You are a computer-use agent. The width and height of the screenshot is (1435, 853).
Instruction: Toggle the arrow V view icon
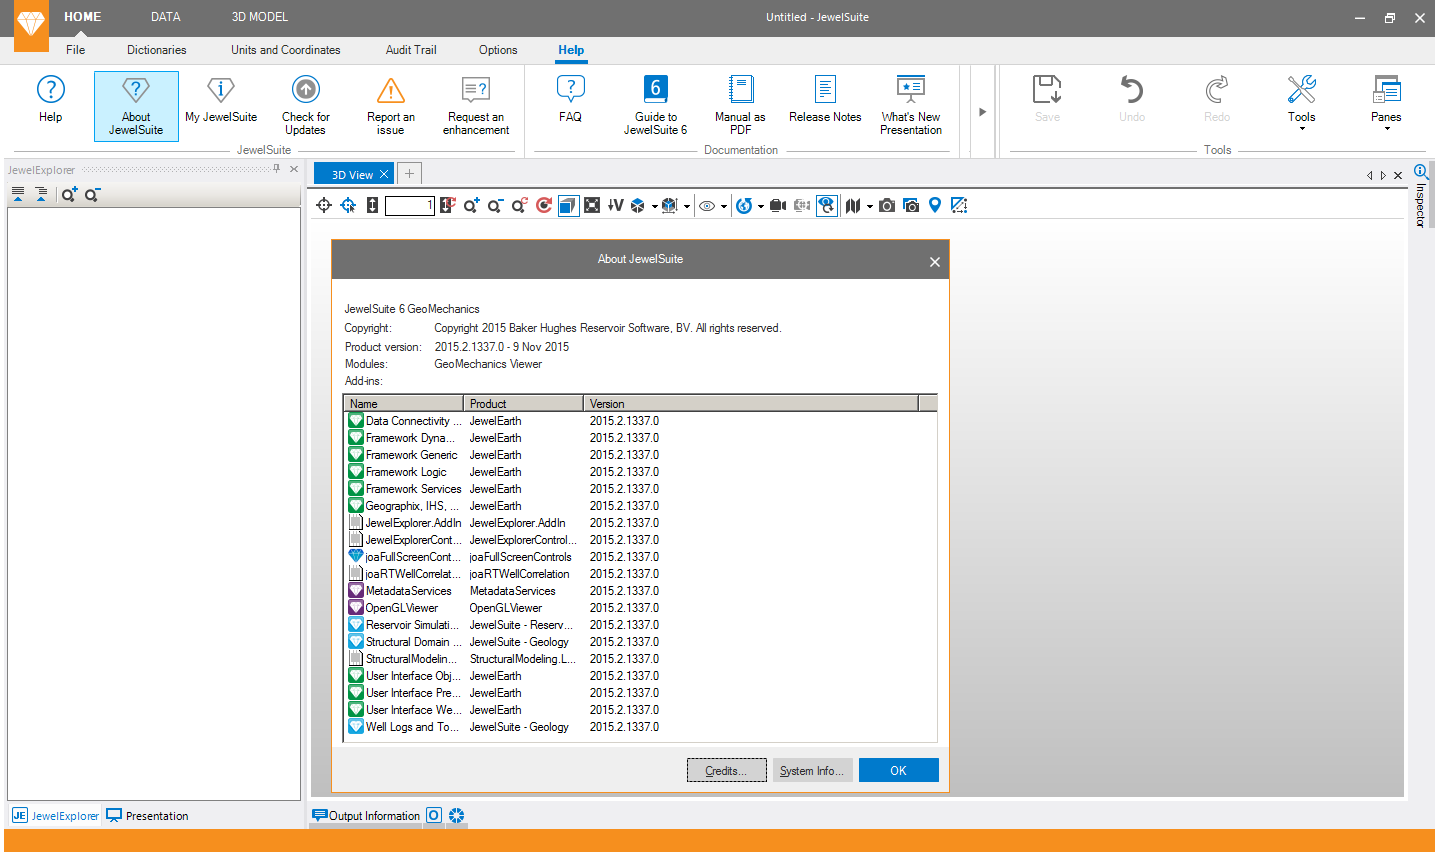pyautogui.click(x=616, y=205)
